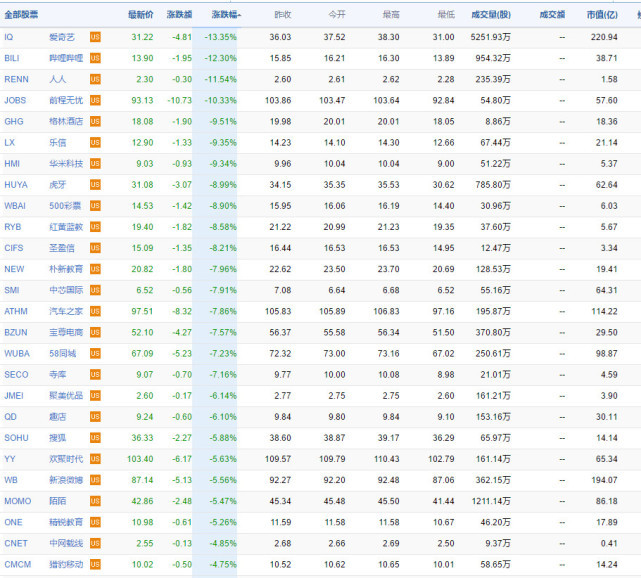This screenshot has width=641, height=578.
Task: Open the 搜狐 stock name link
Action: [58, 438]
